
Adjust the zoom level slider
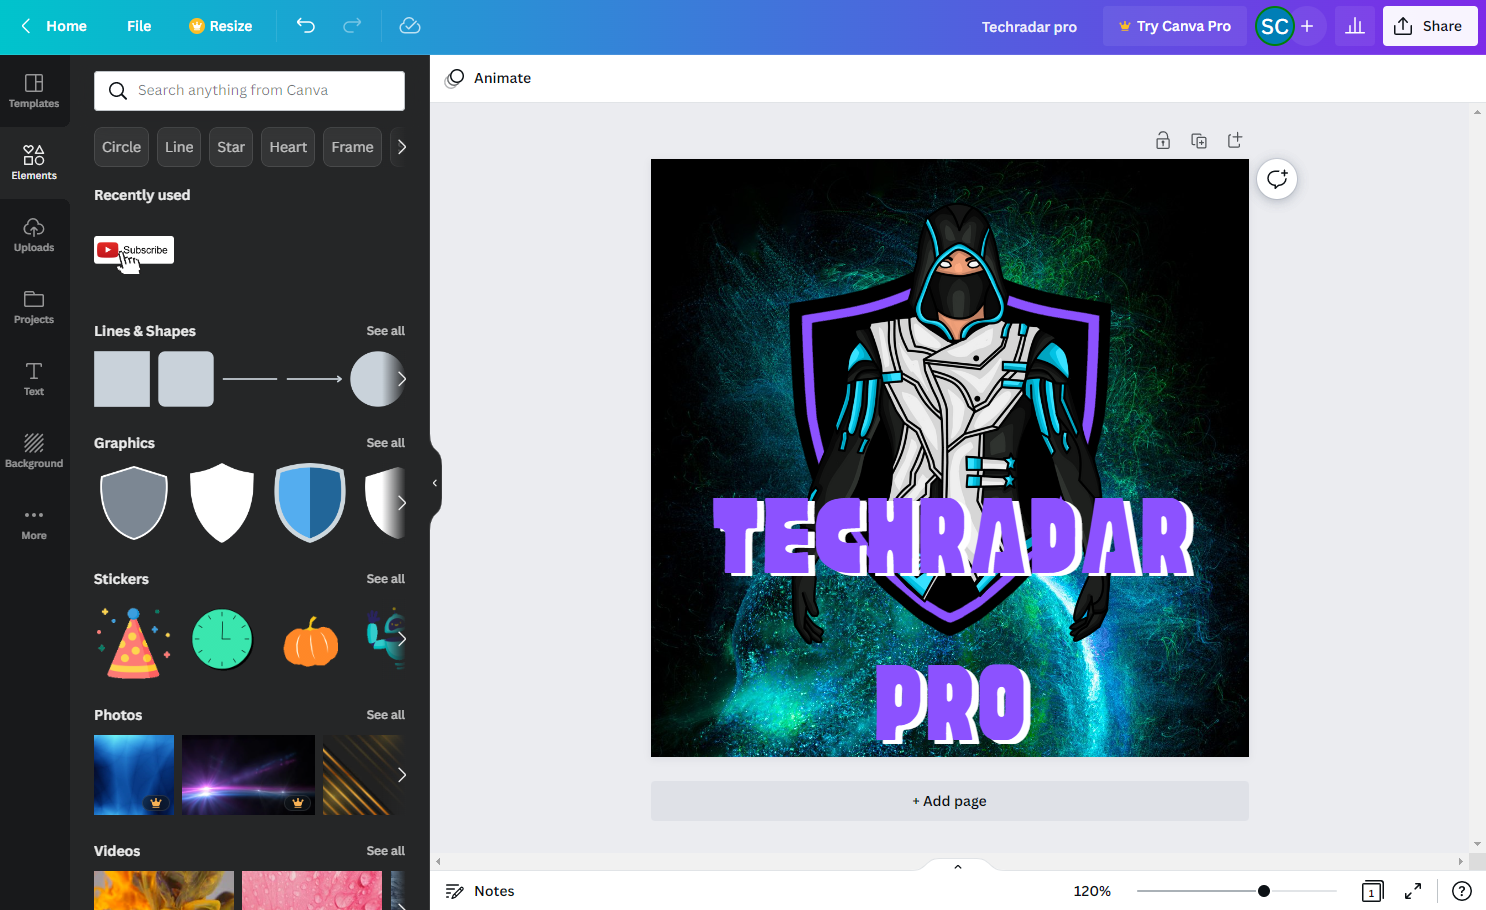click(x=1264, y=890)
